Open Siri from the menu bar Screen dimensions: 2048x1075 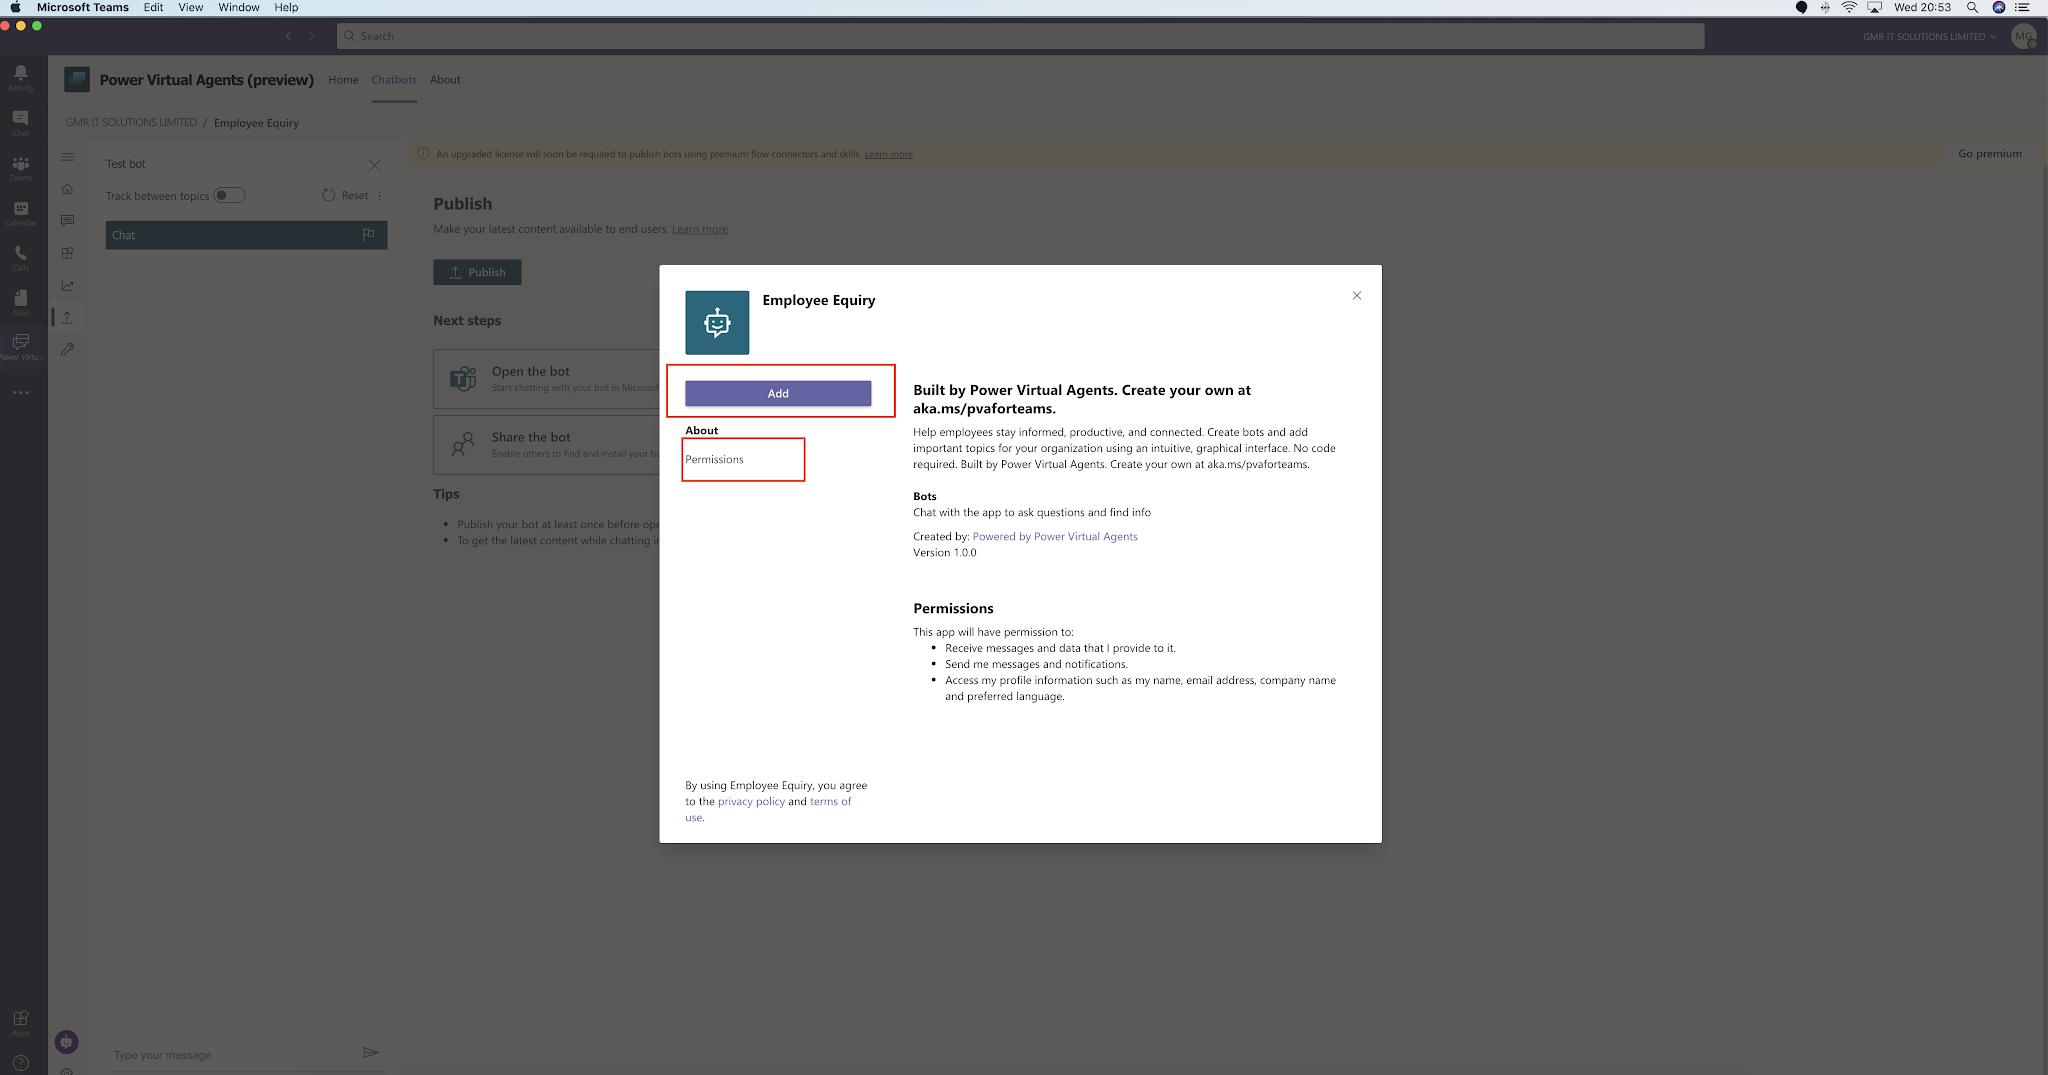[x=1998, y=7]
